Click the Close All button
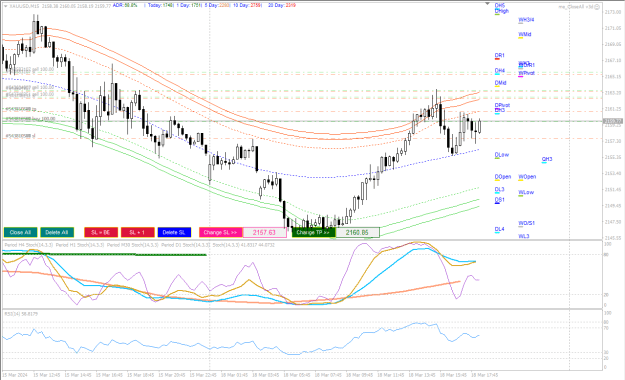The image size is (625, 380). tap(20, 232)
